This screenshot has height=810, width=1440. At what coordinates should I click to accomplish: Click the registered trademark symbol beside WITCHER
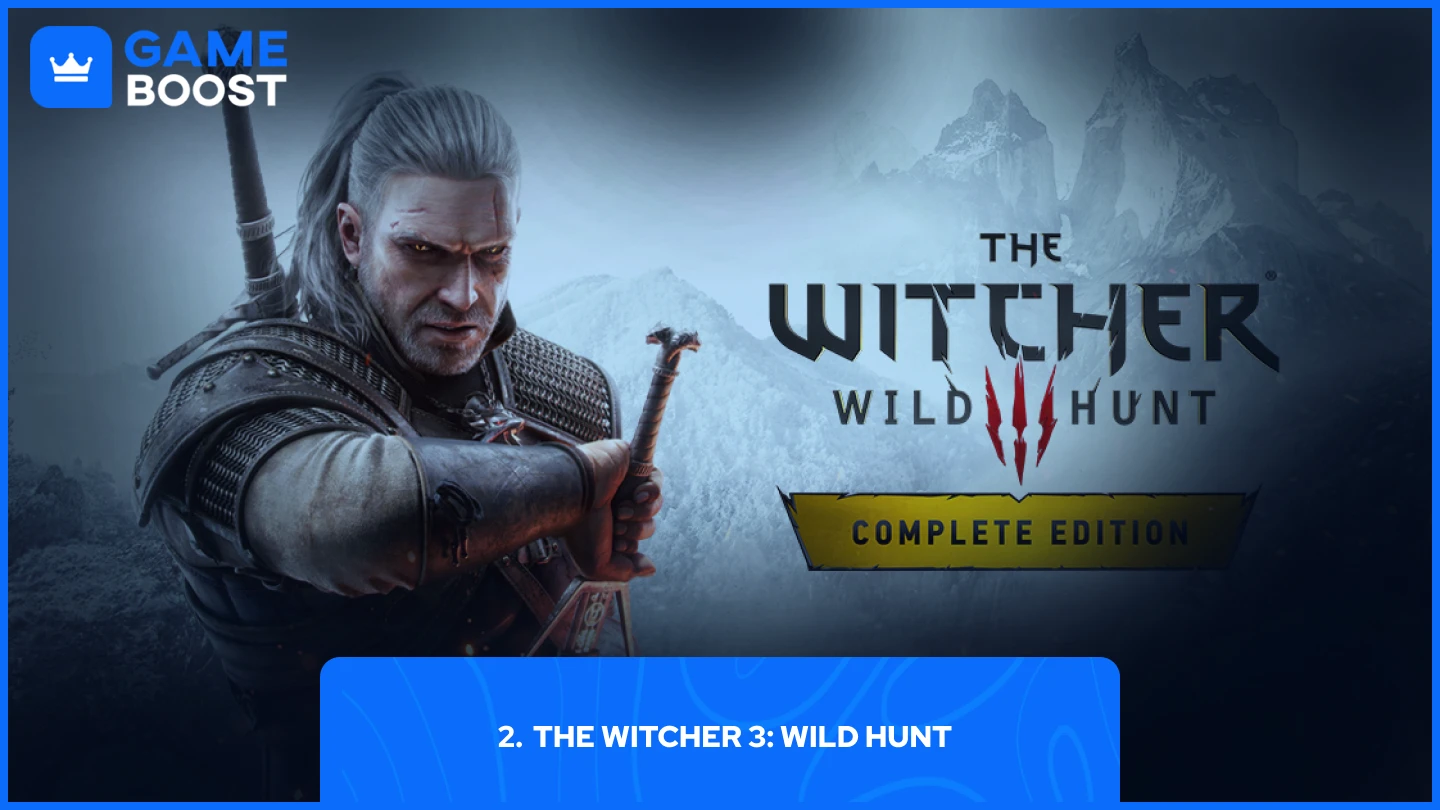[x=1270, y=276]
